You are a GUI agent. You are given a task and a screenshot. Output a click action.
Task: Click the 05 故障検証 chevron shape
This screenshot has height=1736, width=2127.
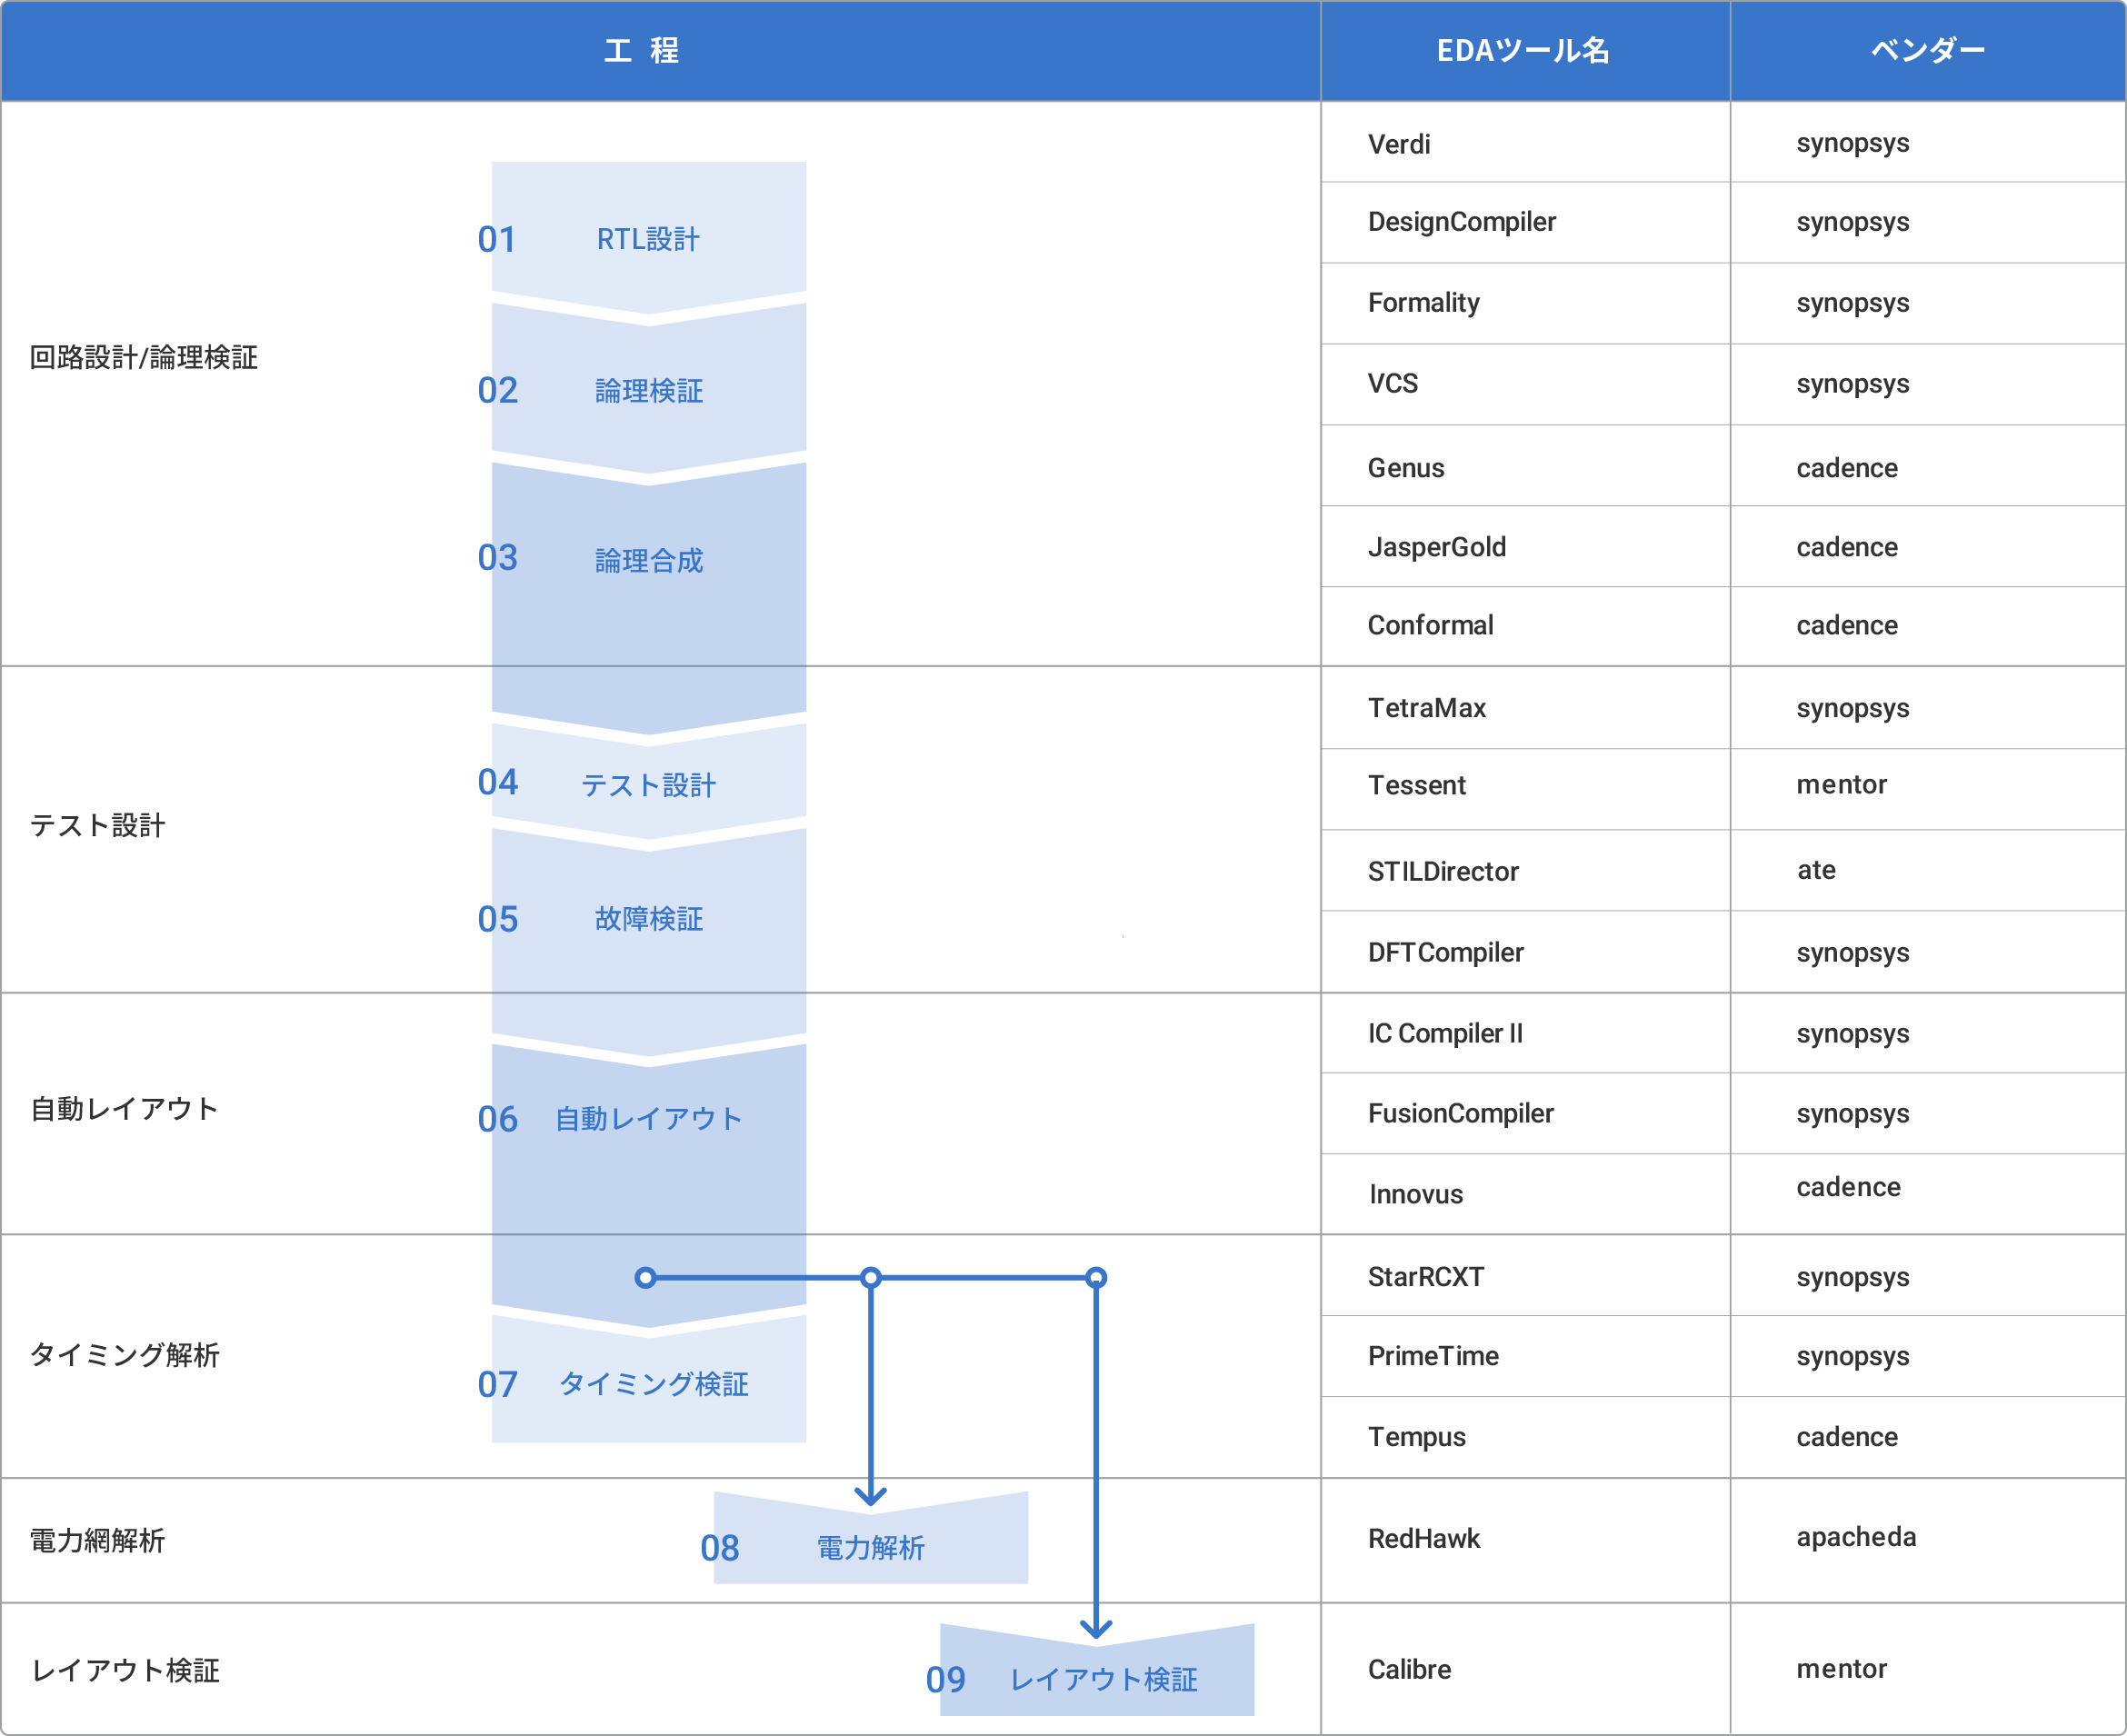click(646, 918)
